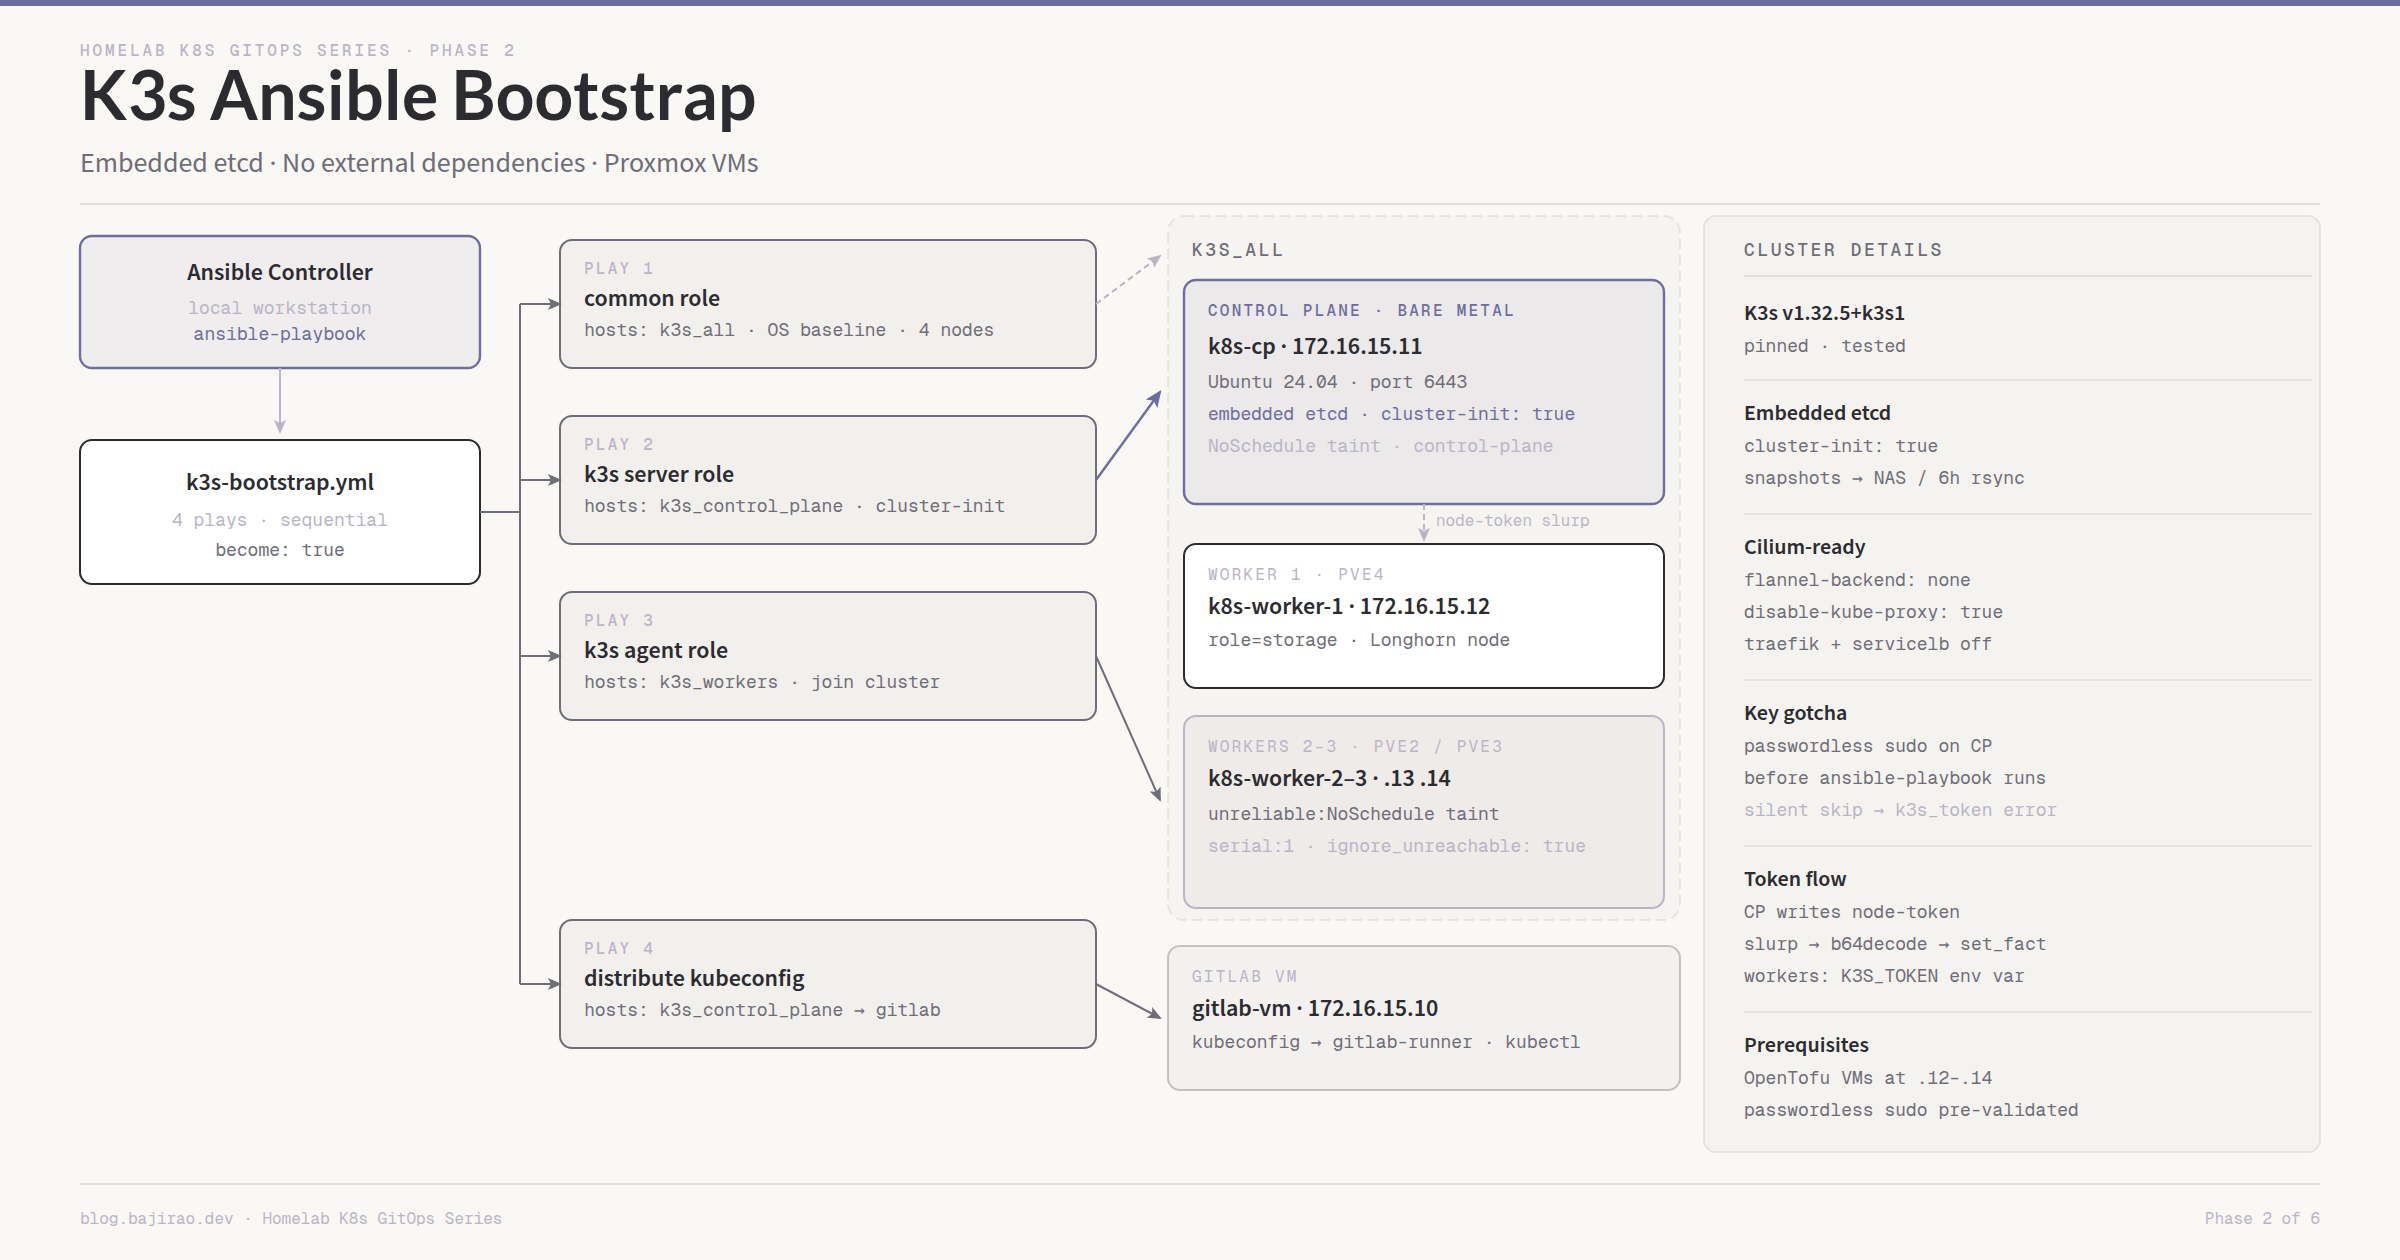
Task: Select 'K3s v1.32.5+k3s1' version text
Action: point(1824,313)
